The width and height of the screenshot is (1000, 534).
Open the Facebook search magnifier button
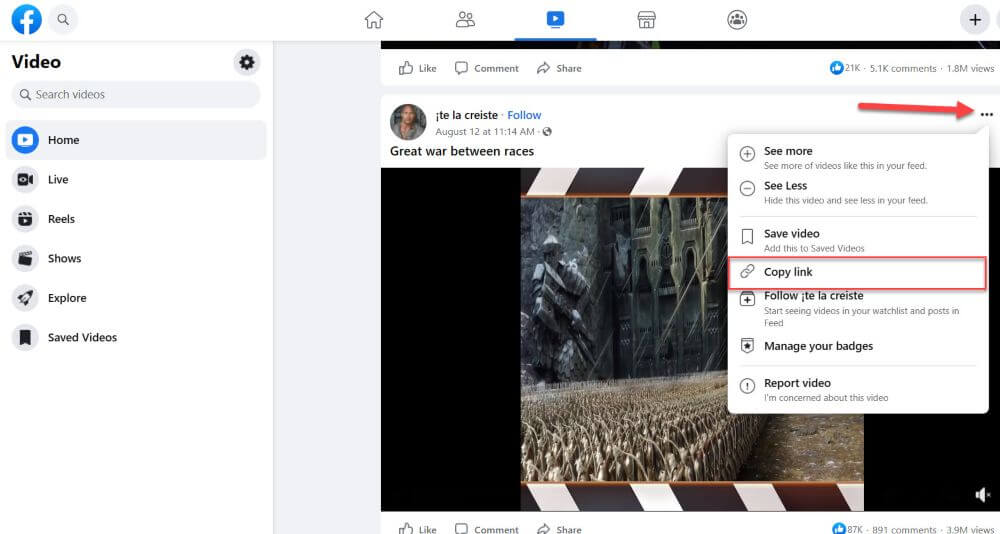click(62, 20)
